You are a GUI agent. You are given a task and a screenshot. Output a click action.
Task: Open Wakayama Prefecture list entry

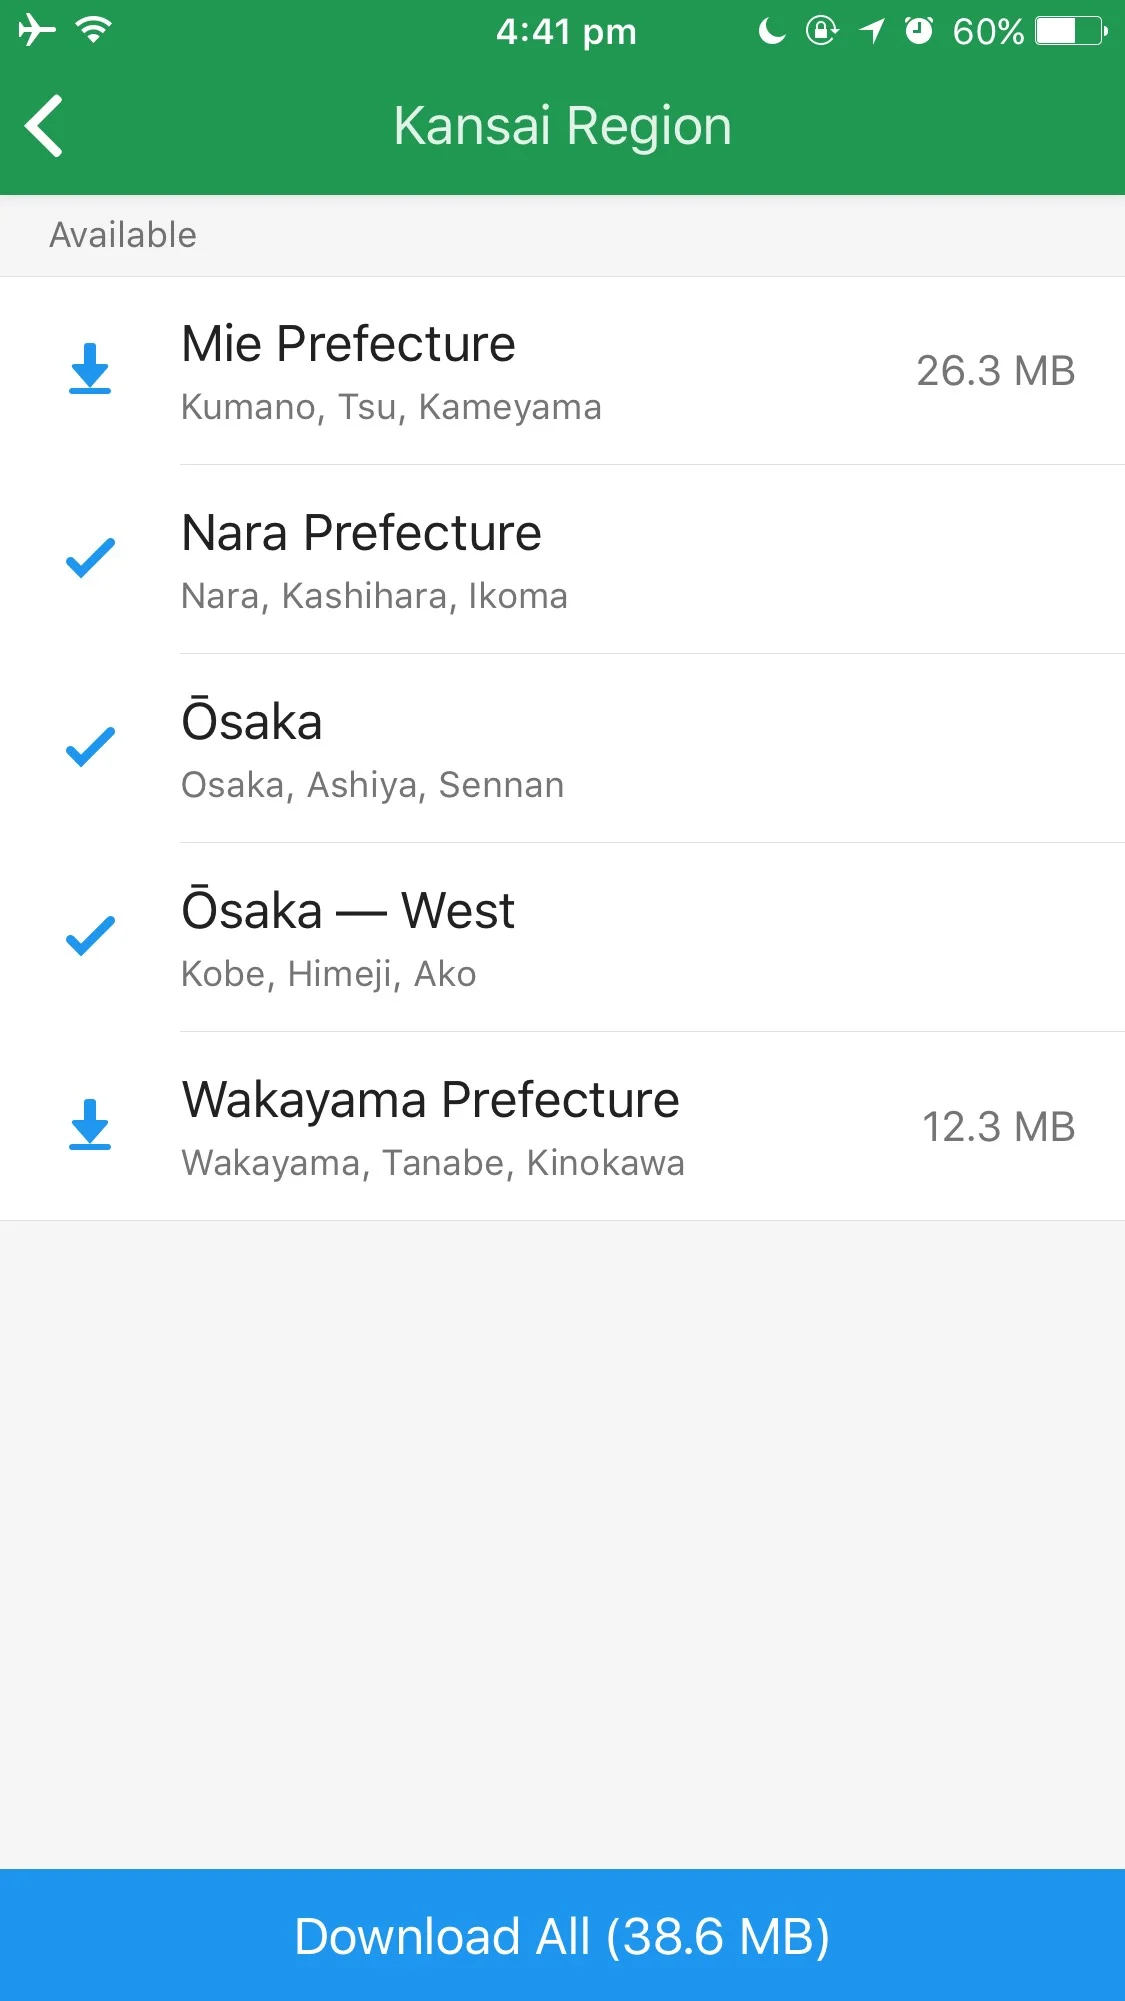tap(562, 1127)
